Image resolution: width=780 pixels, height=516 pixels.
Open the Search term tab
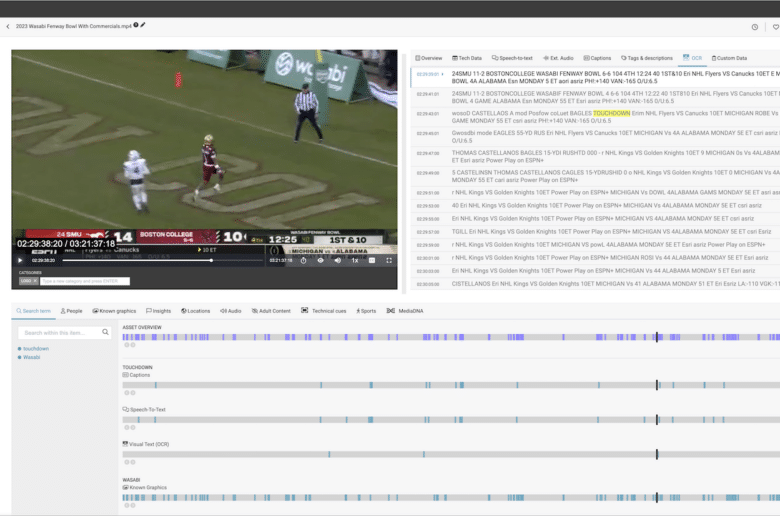pyautogui.click(x=33, y=311)
